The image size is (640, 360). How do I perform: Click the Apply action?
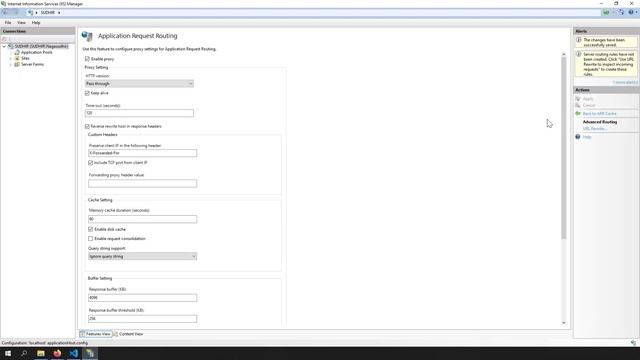[x=588, y=99]
